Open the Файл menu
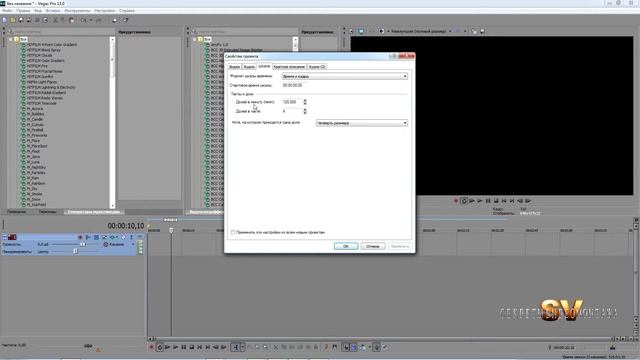 [x=7, y=11]
